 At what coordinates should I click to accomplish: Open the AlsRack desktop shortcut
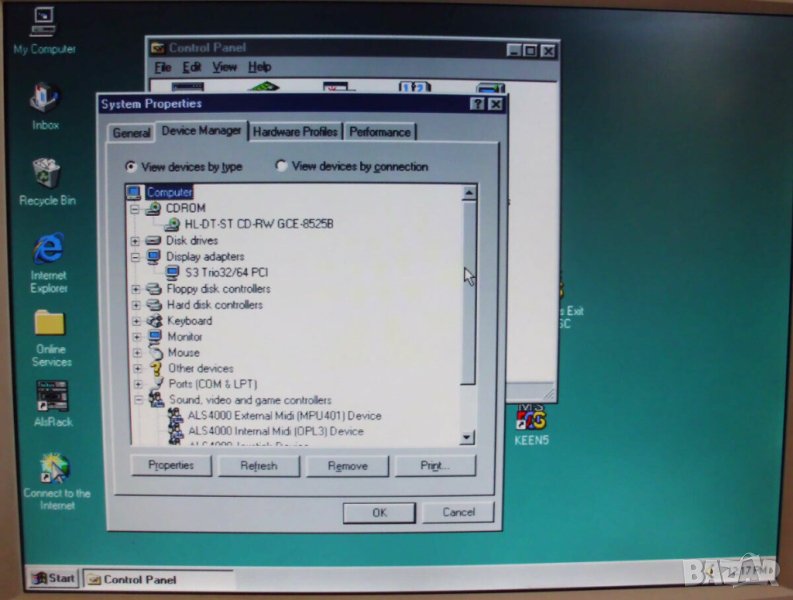pos(52,397)
